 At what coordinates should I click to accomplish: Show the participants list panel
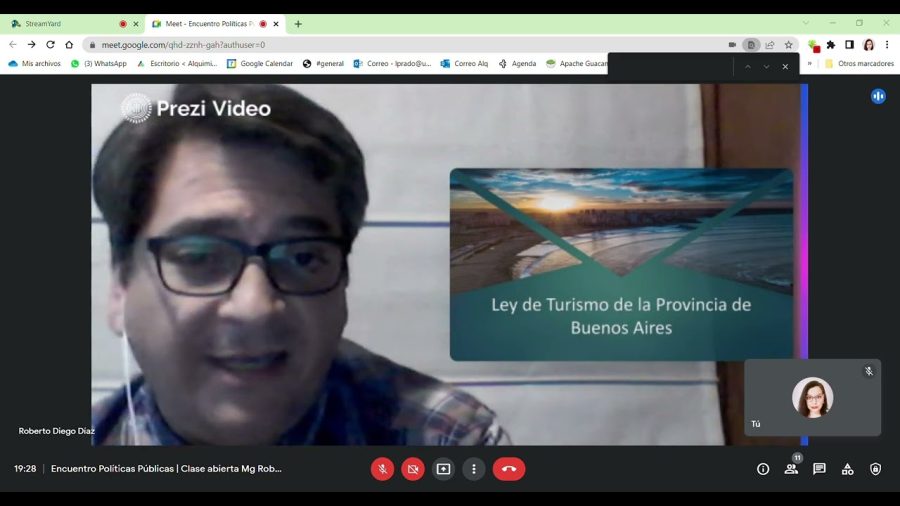point(791,469)
